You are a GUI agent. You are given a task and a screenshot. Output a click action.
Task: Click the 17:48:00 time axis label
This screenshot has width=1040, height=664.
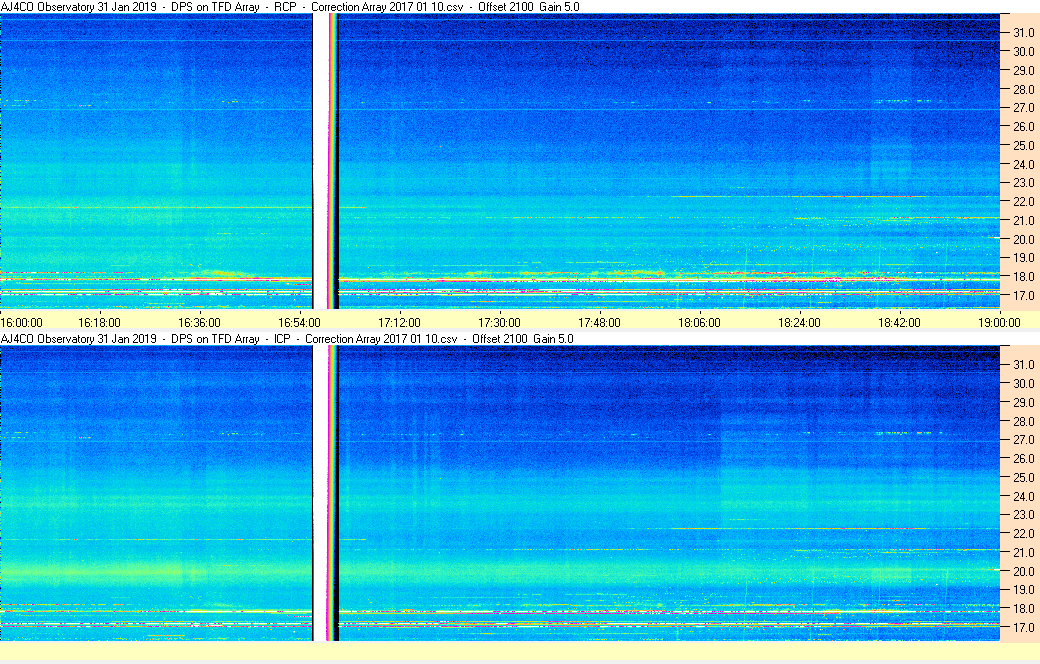coord(600,323)
